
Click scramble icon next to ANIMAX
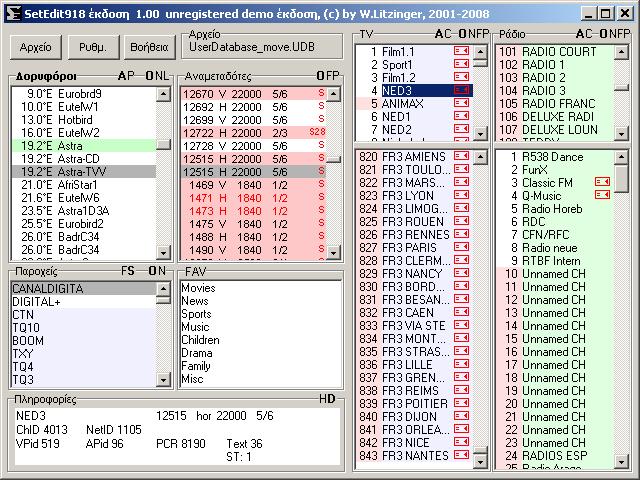click(461, 102)
